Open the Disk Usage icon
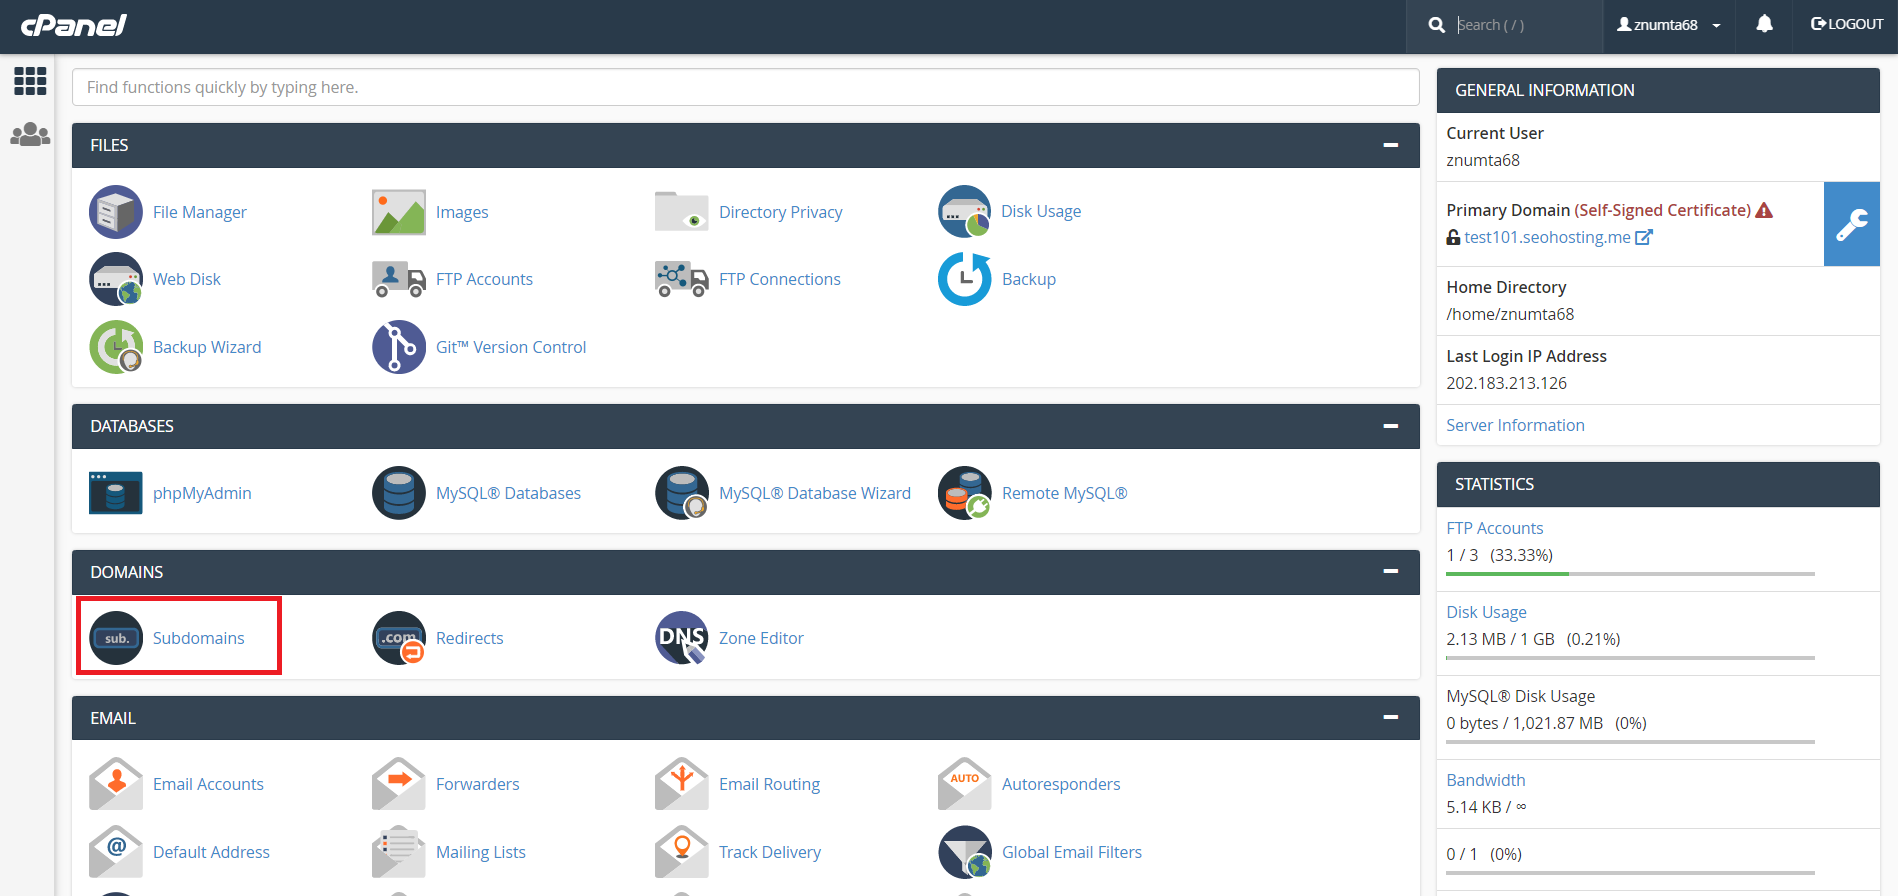This screenshot has height=896, width=1898. (x=965, y=212)
